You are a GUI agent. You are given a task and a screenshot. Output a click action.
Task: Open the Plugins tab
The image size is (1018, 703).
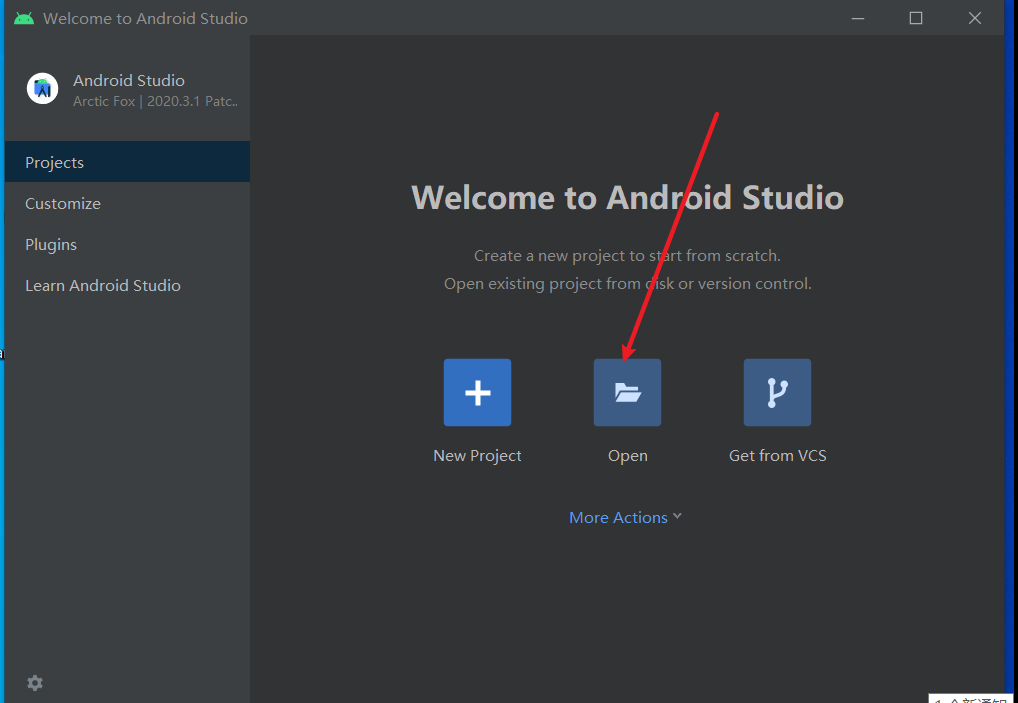tap(127, 244)
